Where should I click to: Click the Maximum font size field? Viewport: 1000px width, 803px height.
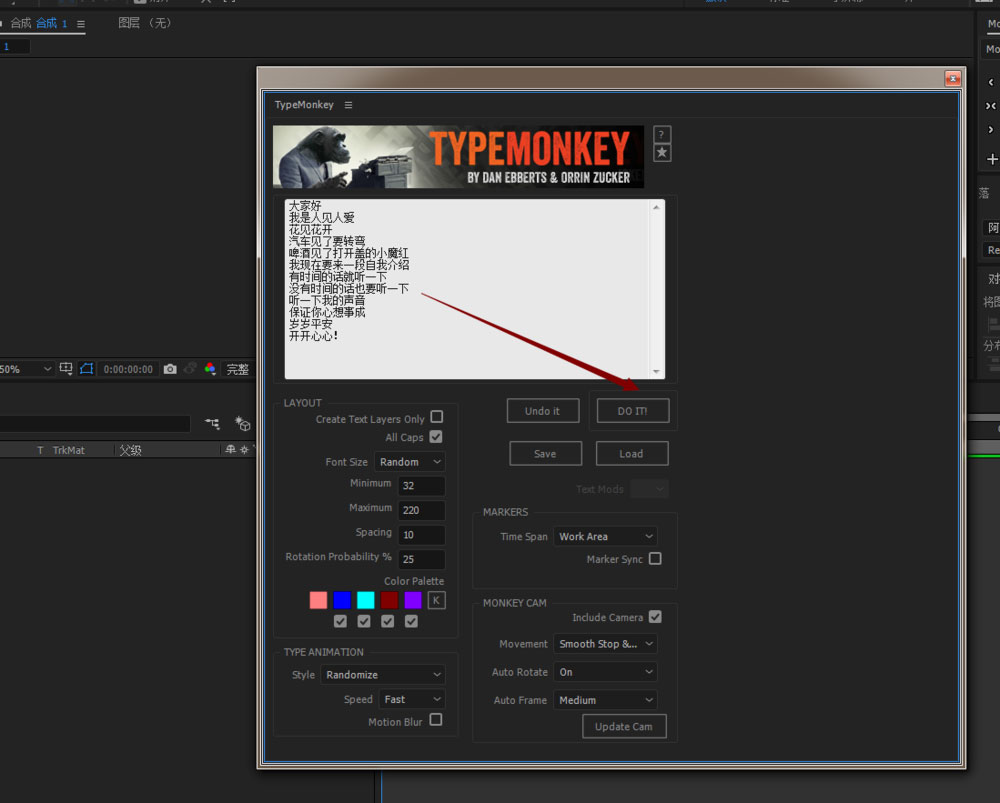[x=421, y=510]
